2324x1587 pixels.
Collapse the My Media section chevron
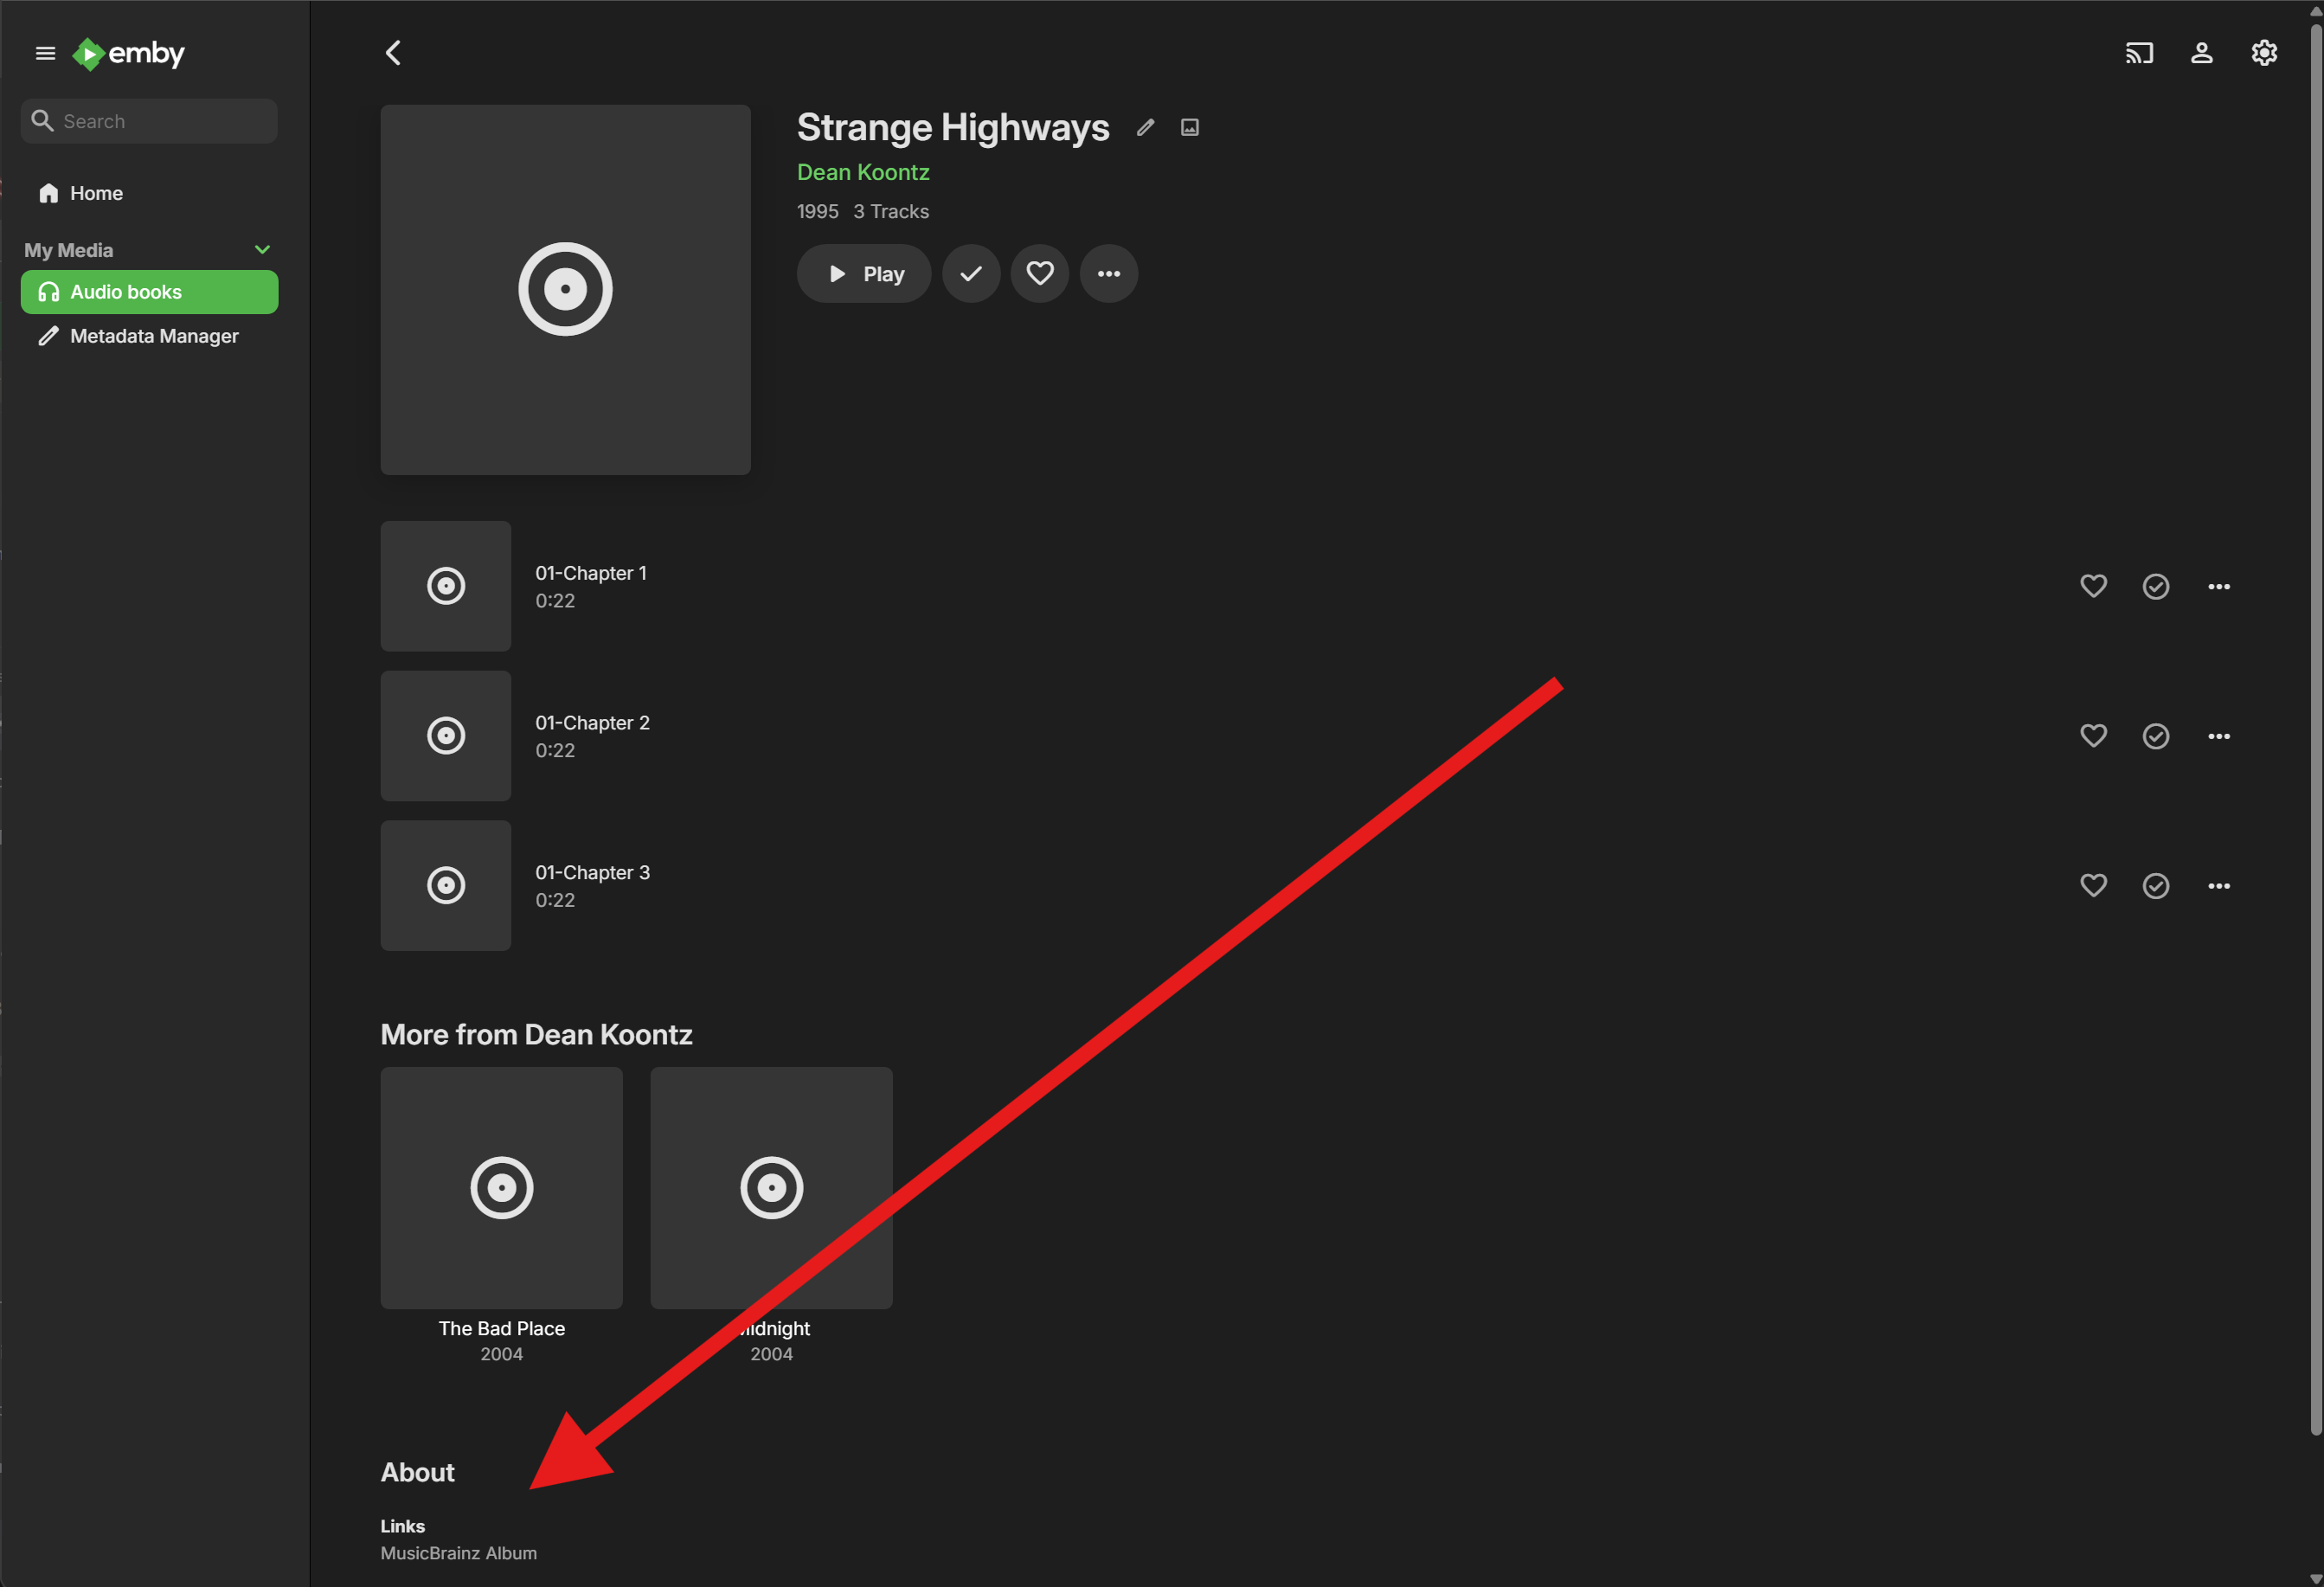click(x=262, y=250)
